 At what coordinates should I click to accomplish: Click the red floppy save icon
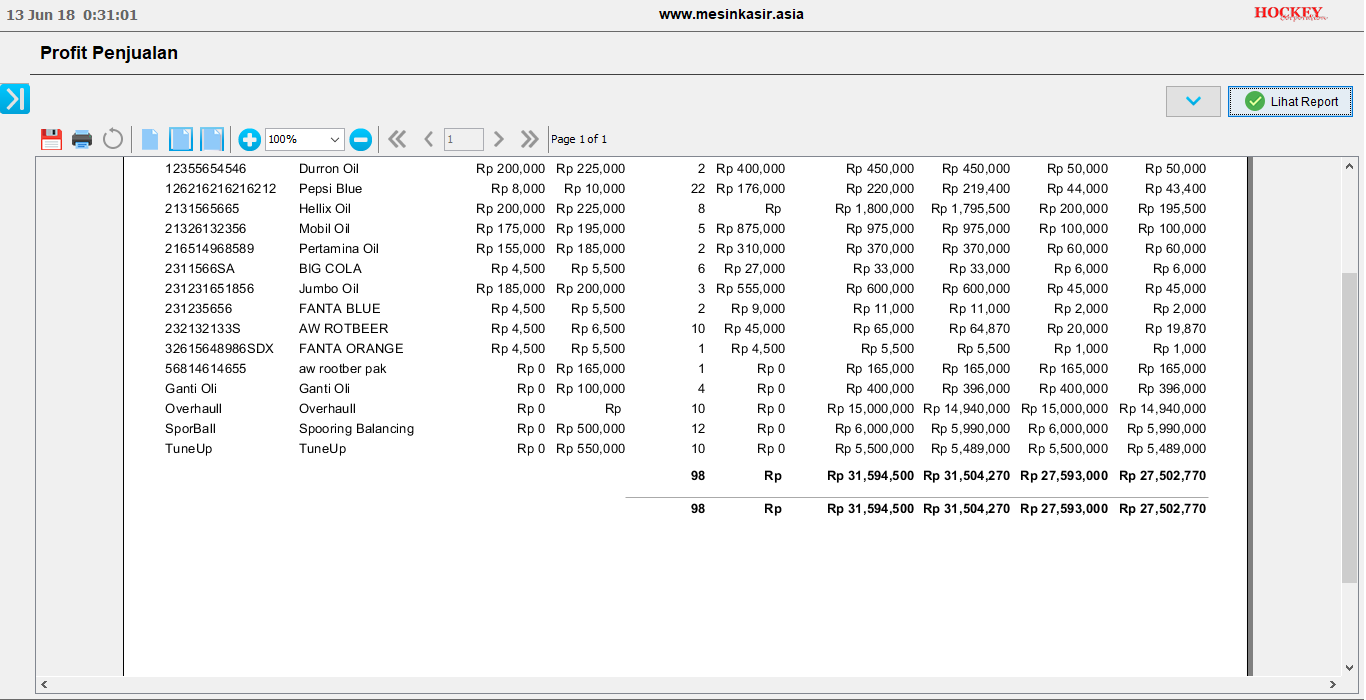point(51,139)
